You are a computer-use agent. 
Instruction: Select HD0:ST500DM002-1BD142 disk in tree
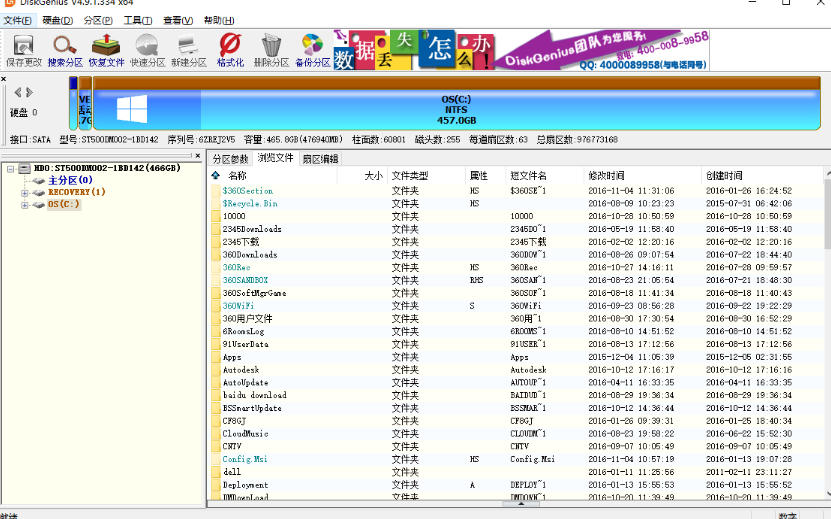point(107,168)
